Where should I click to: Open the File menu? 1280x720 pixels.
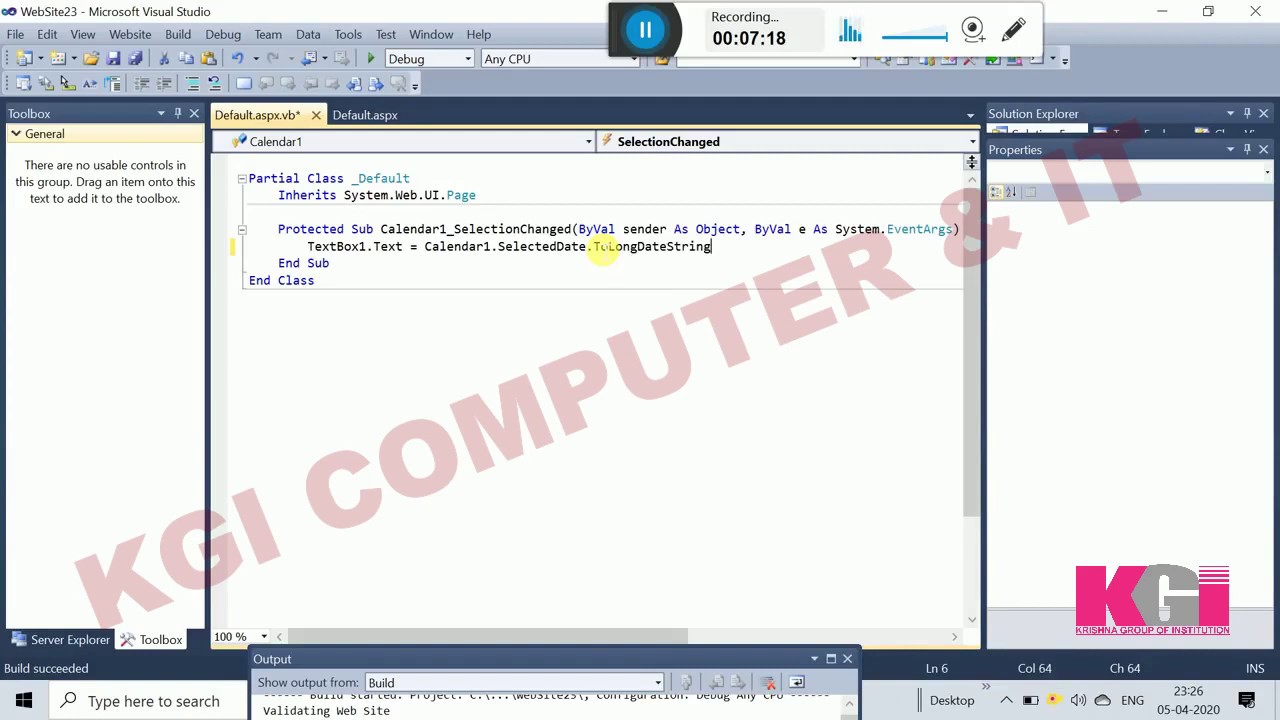coord(15,34)
